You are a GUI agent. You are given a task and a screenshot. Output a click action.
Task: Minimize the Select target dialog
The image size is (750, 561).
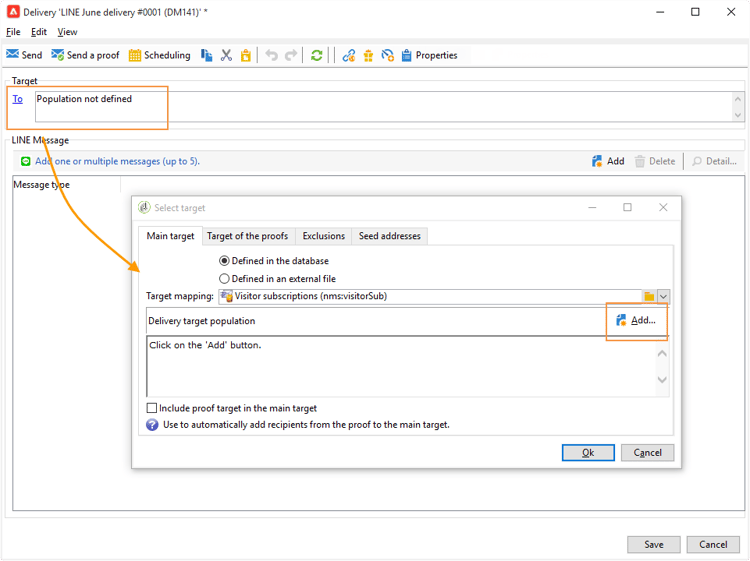pos(592,207)
